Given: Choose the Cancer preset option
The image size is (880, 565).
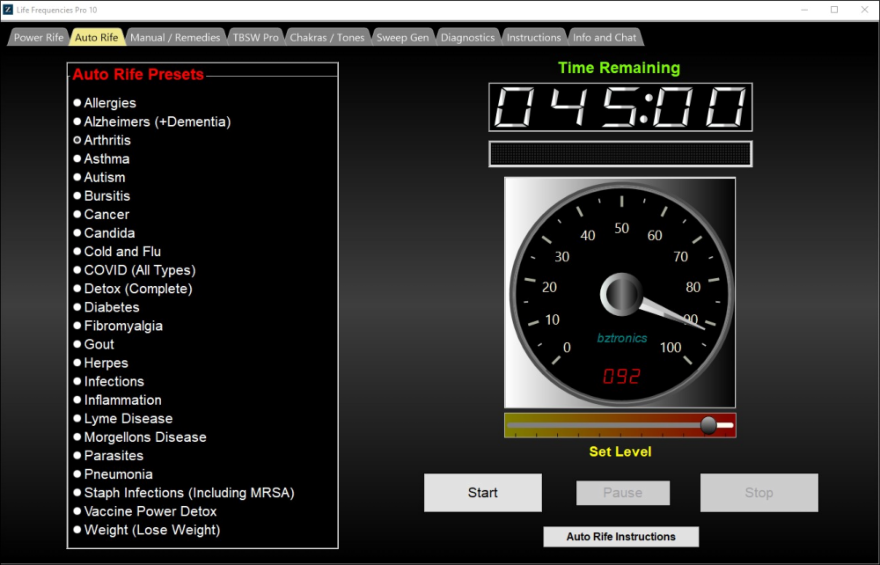Looking at the screenshot, I should (78, 214).
